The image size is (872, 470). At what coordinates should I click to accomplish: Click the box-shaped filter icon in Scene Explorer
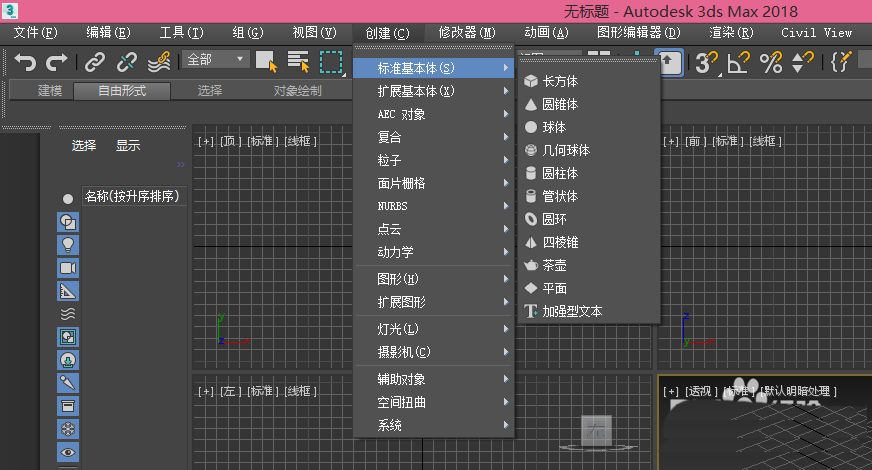68,406
